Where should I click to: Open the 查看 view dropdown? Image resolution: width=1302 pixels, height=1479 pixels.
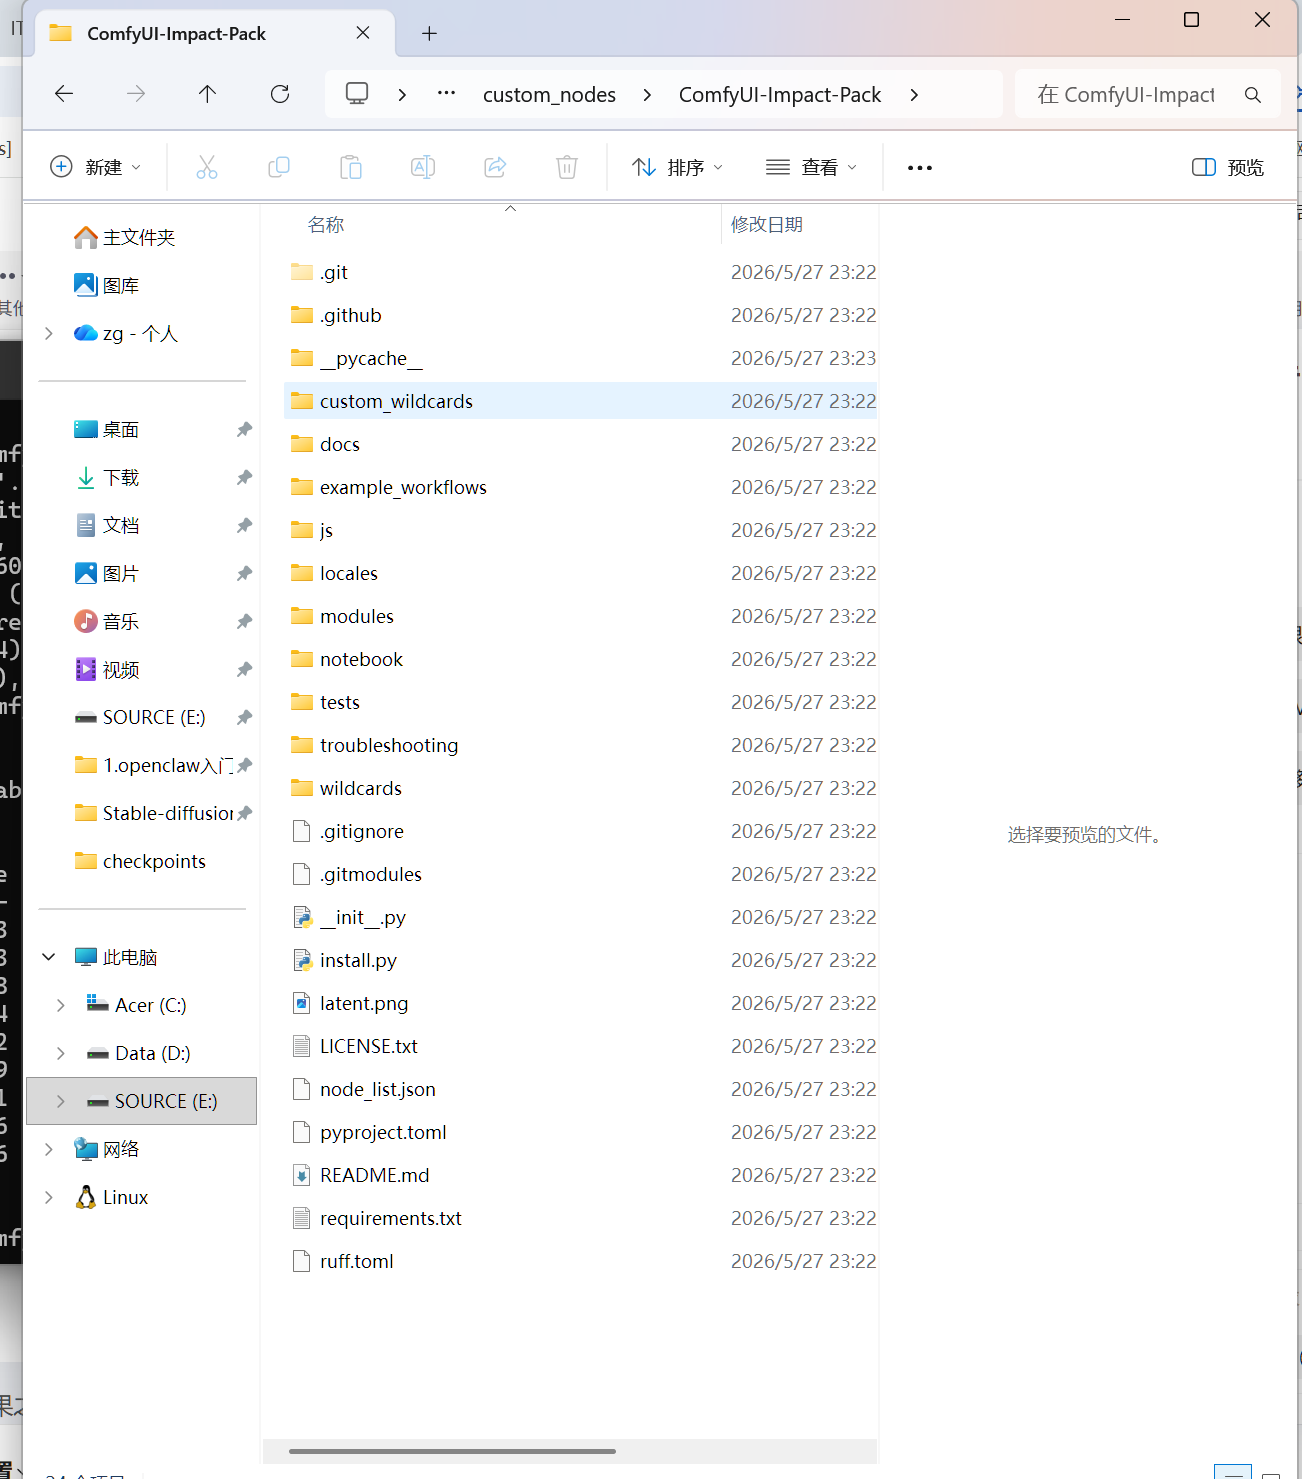pos(811,167)
